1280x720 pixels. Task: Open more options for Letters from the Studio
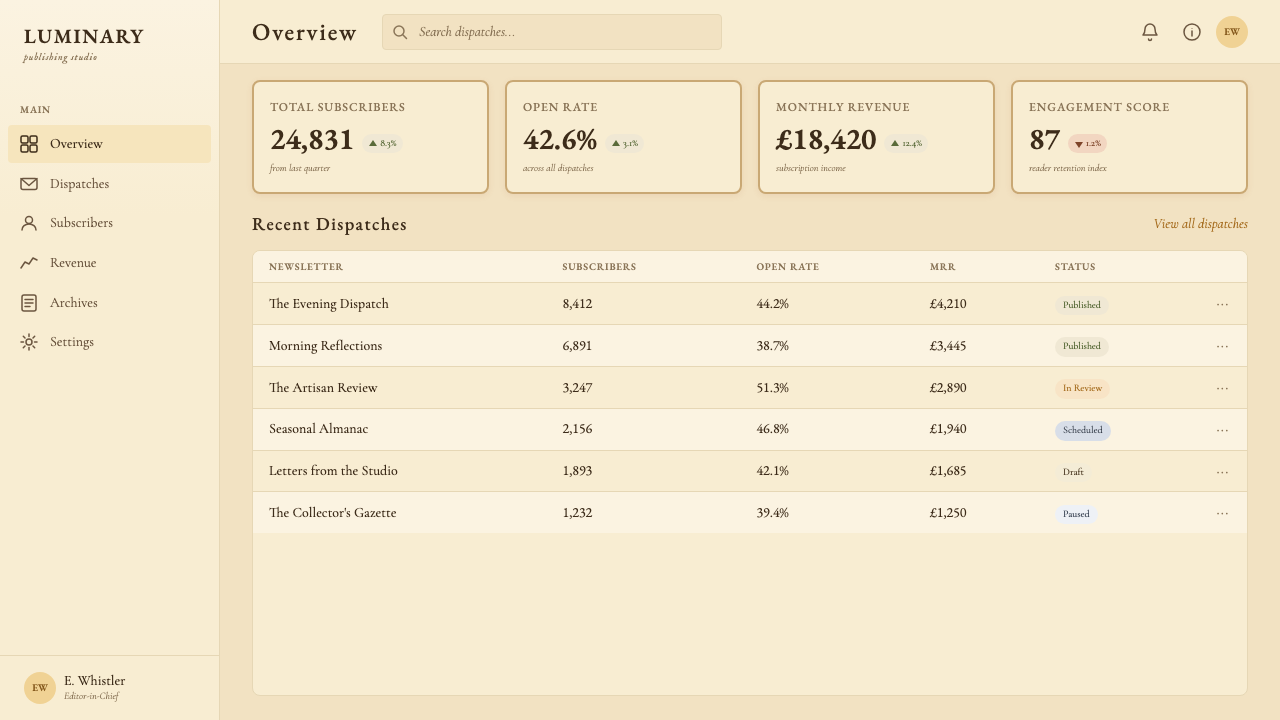1222,472
